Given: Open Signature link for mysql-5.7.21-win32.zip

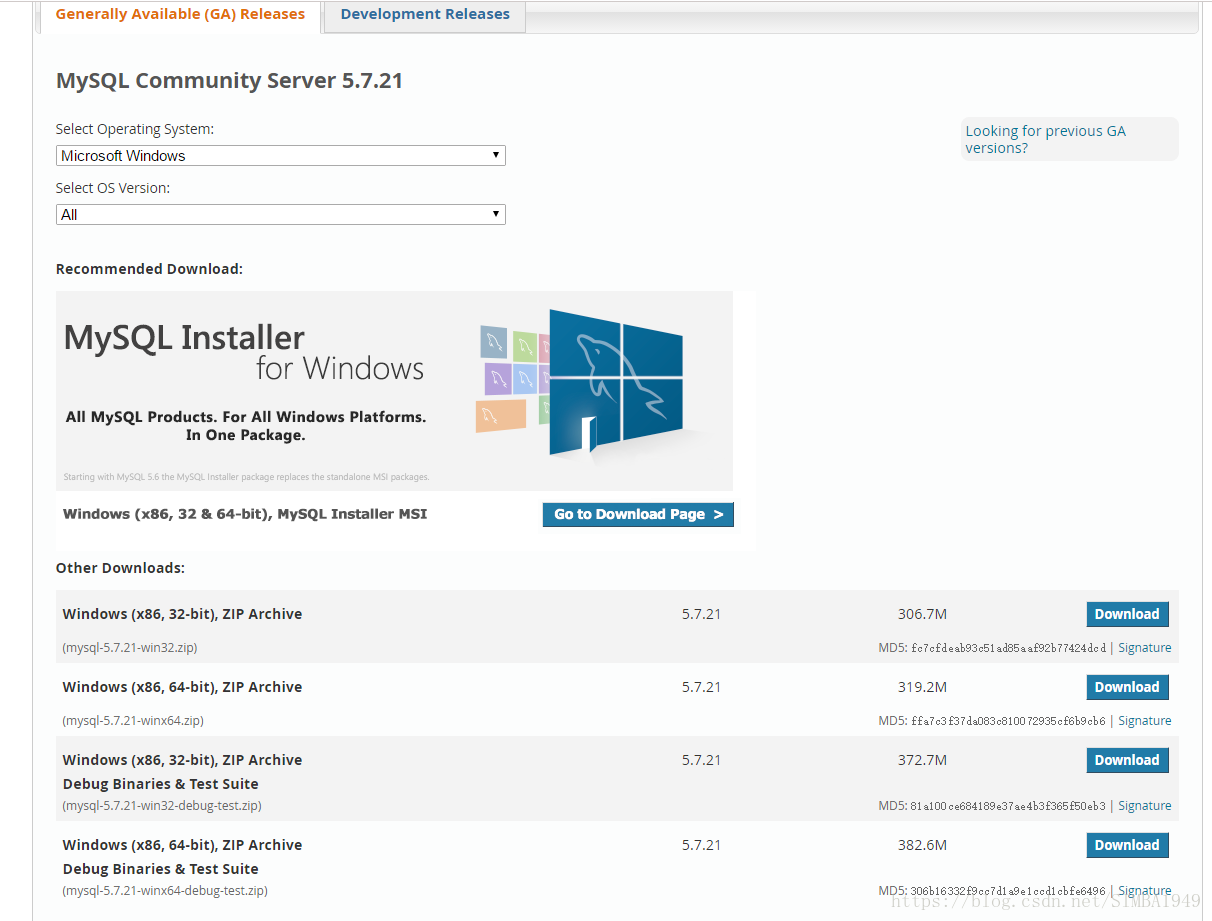Looking at the screenshot, I should pos(1144,648).
